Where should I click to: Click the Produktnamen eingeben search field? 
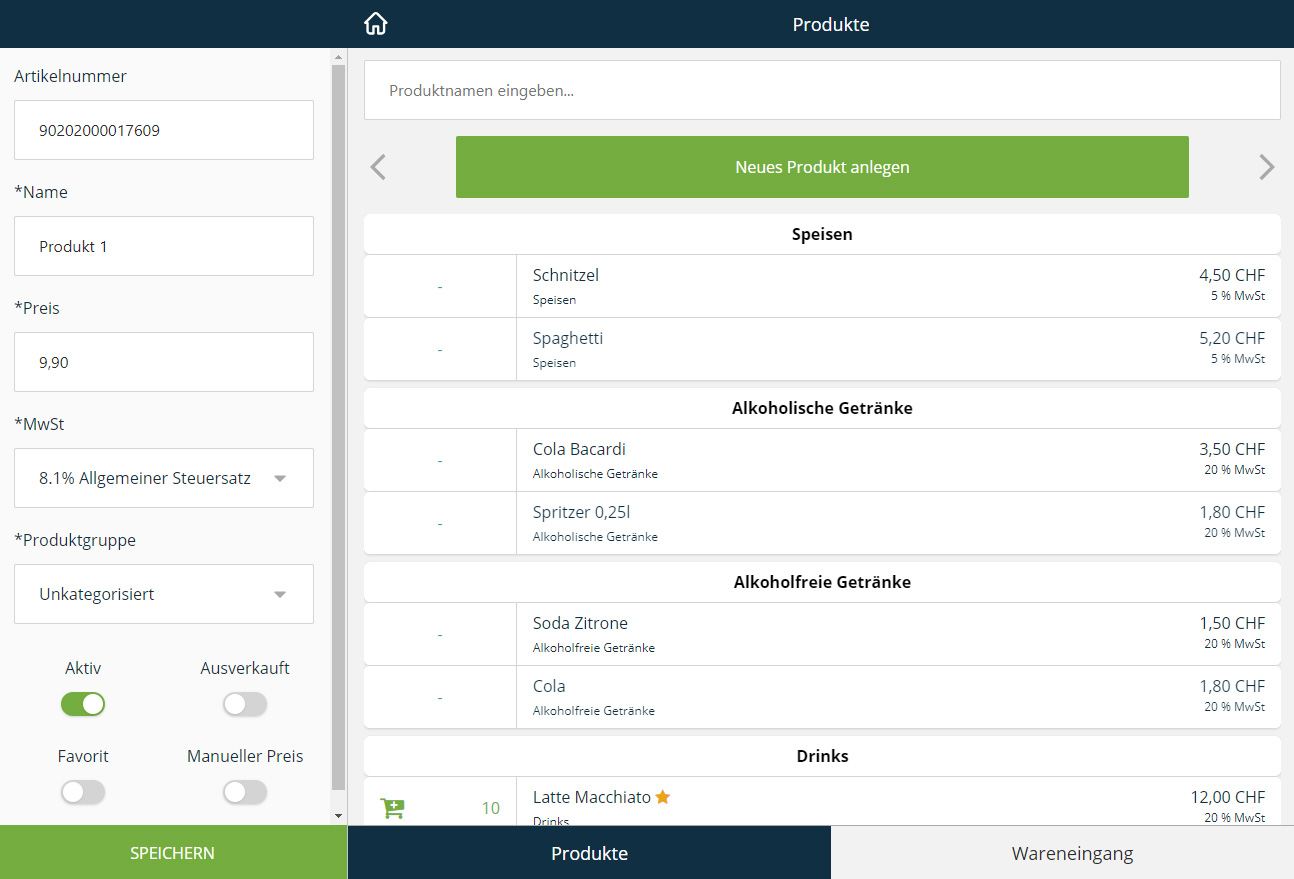coord(822,90)
